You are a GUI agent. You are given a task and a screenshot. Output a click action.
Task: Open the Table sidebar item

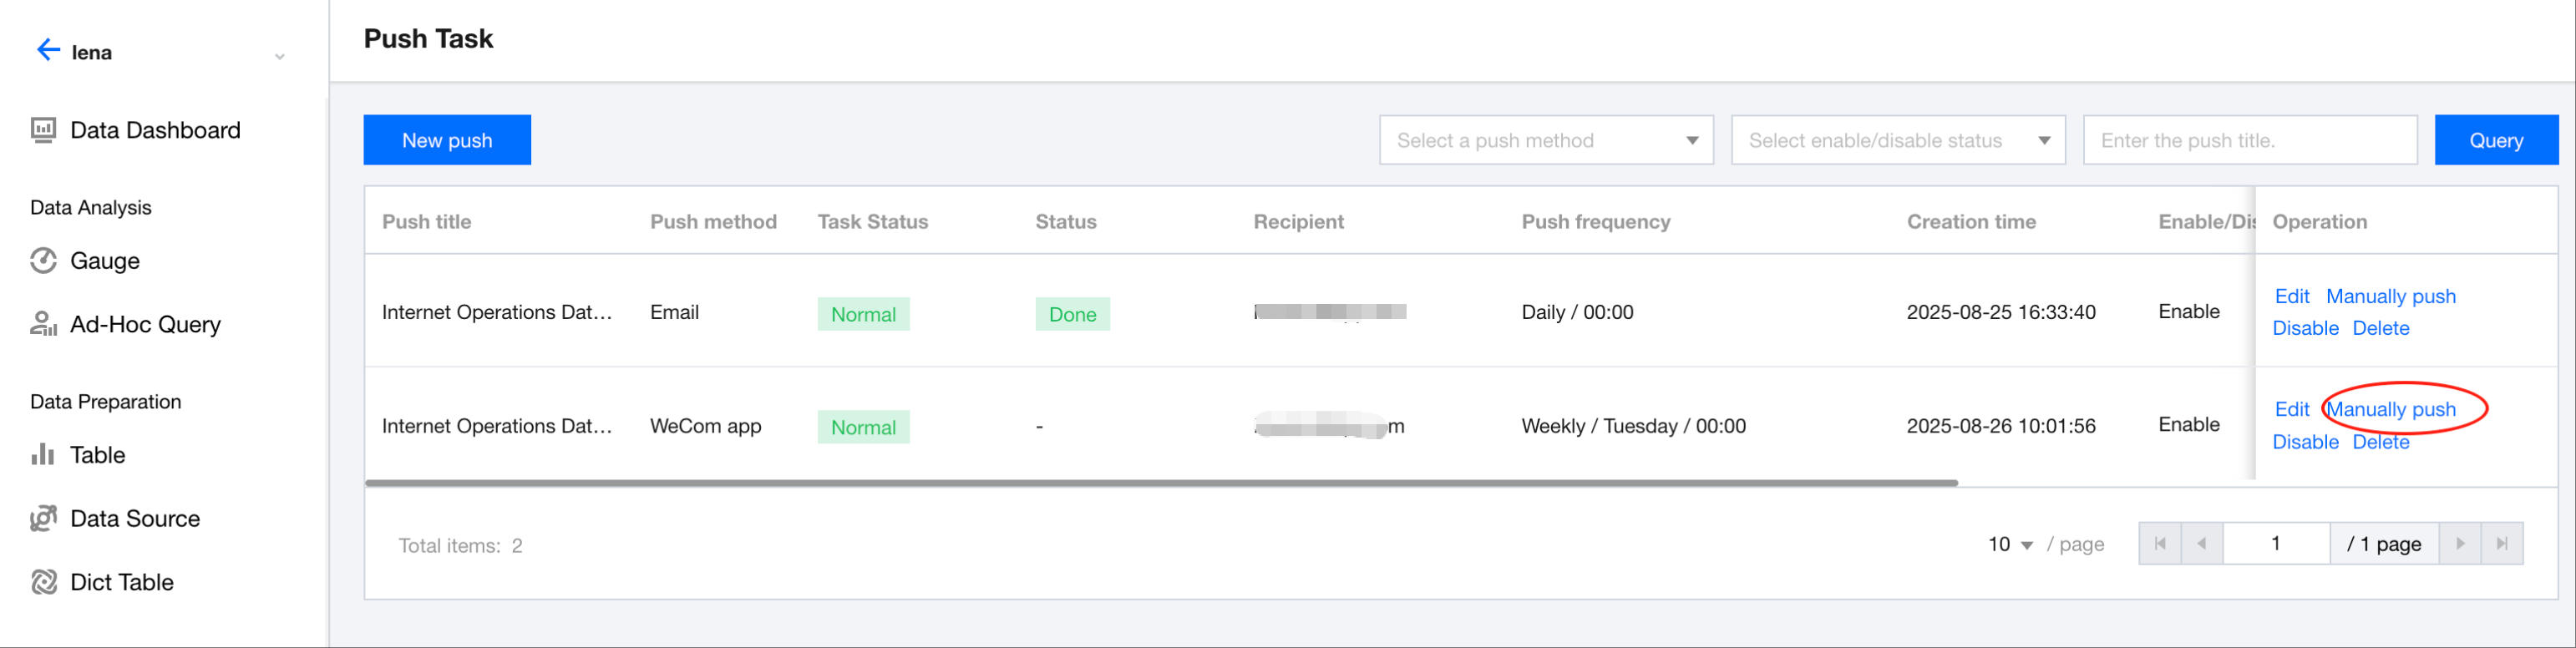click(97, 455)
